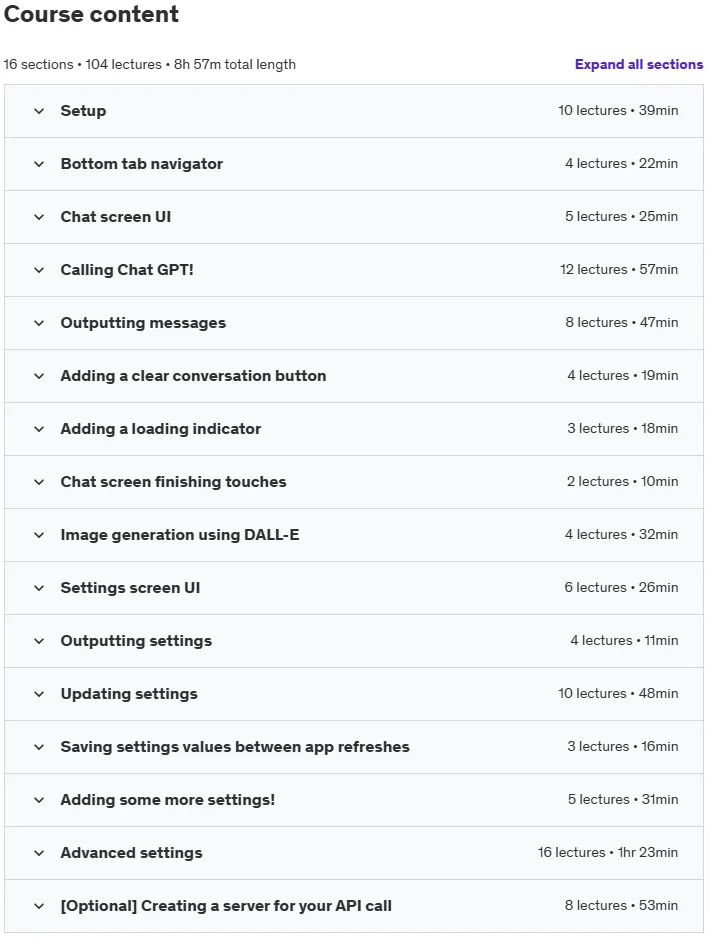Open the Settings screen UI section title
The height and width of the screenshot is (939, 709).
[130, 587]
